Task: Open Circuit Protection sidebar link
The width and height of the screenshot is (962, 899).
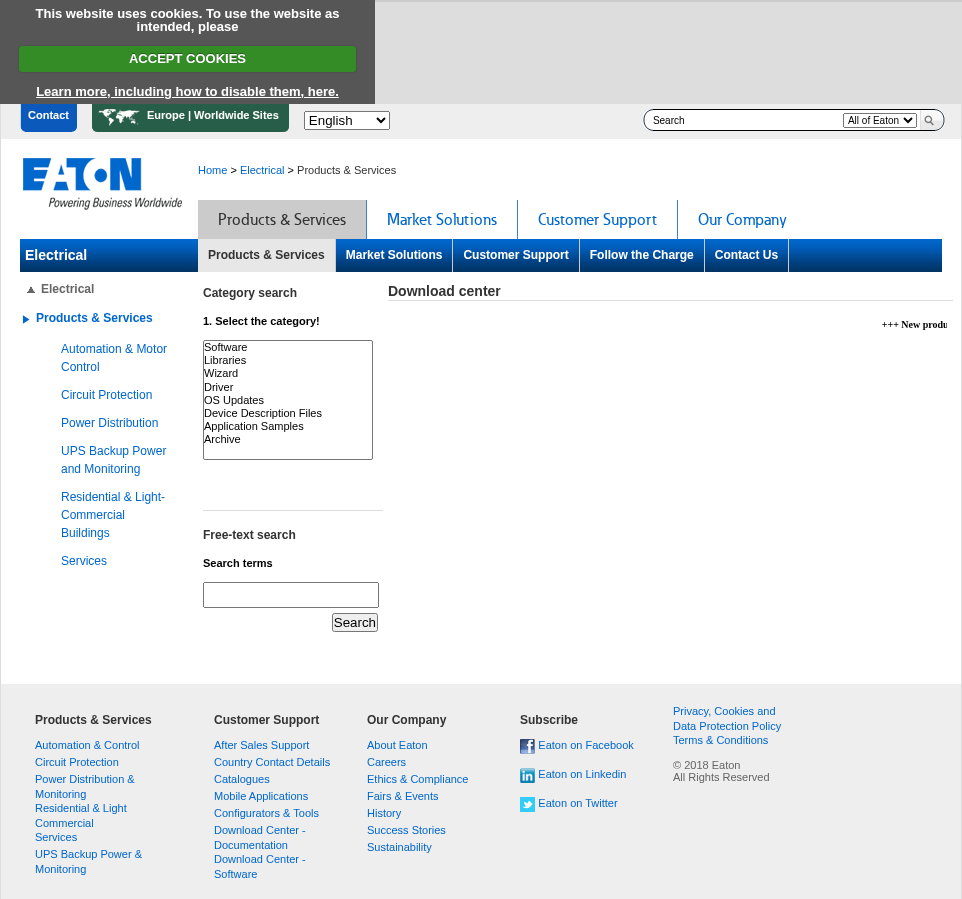Action: [106, 395]
